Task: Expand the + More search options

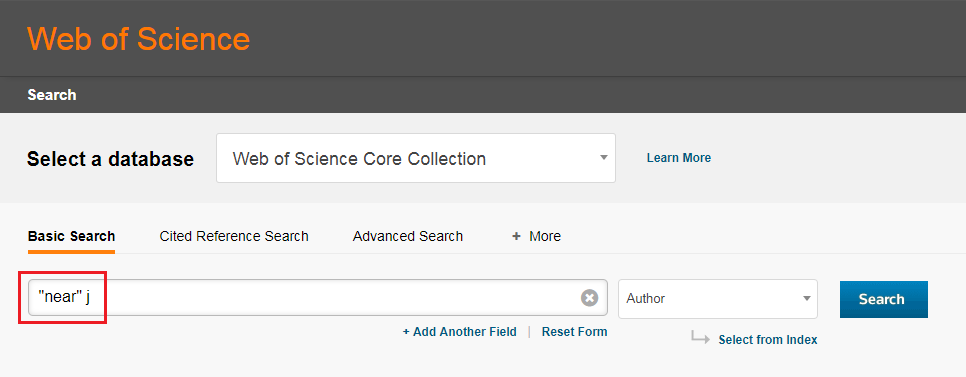Action: coord(537,237)
